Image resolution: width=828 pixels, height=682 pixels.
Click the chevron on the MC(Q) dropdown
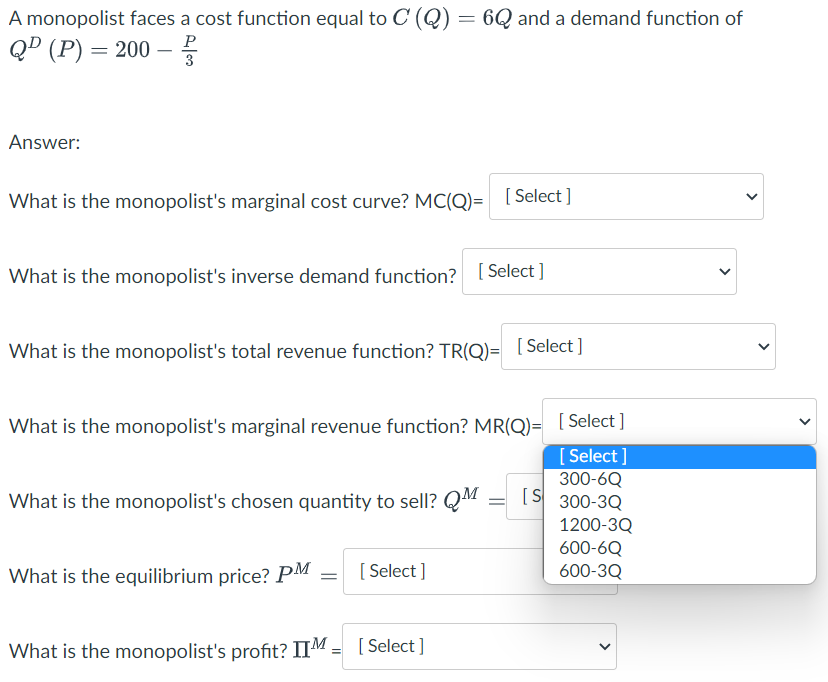coord(751,196)
